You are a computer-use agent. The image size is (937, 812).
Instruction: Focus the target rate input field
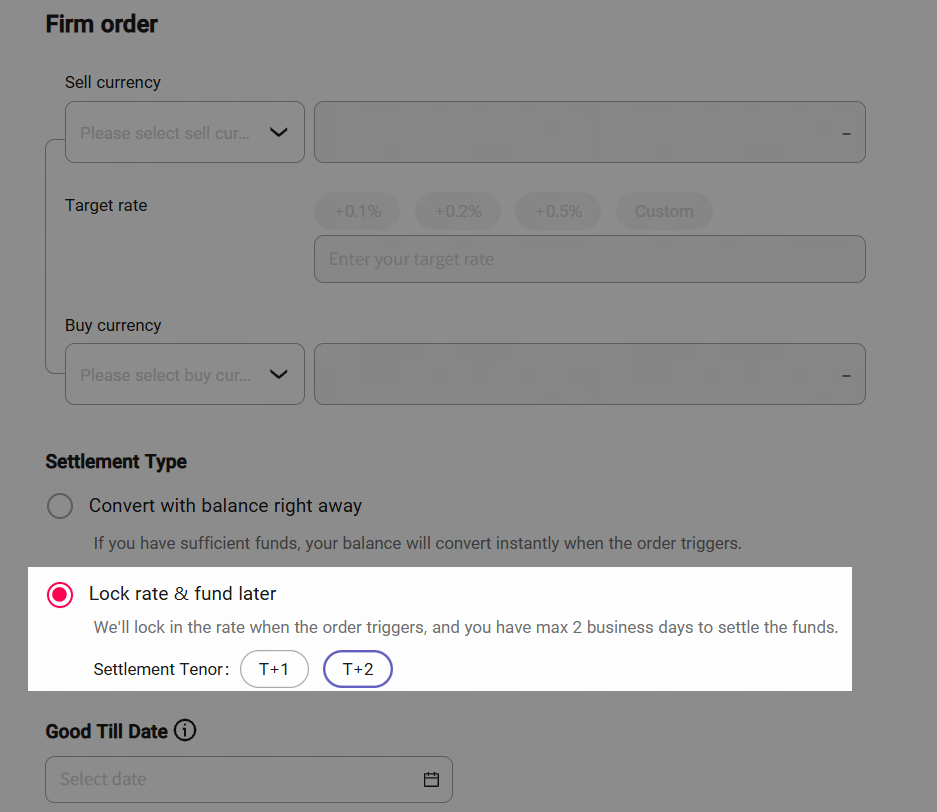click(589, 259)
